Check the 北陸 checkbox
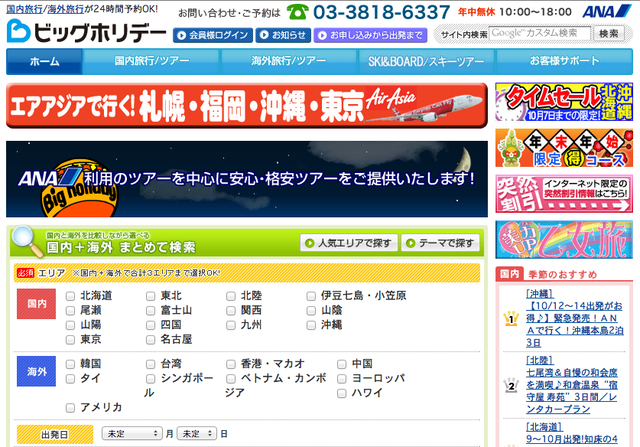Image resolution: width=640 pixels, height=447 pixels. click(x=231, y=296)
